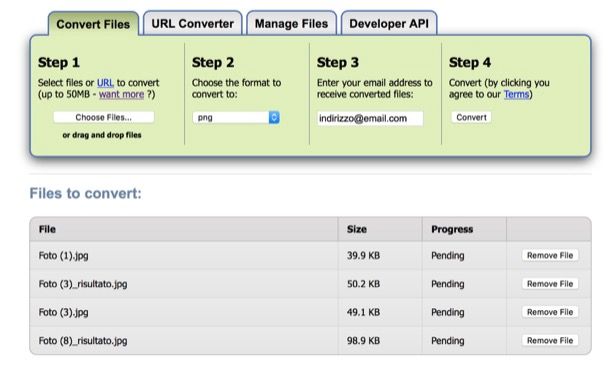
Task: Remove file Foto (3)_risultato.jpg
Action: tap(550, 284)
